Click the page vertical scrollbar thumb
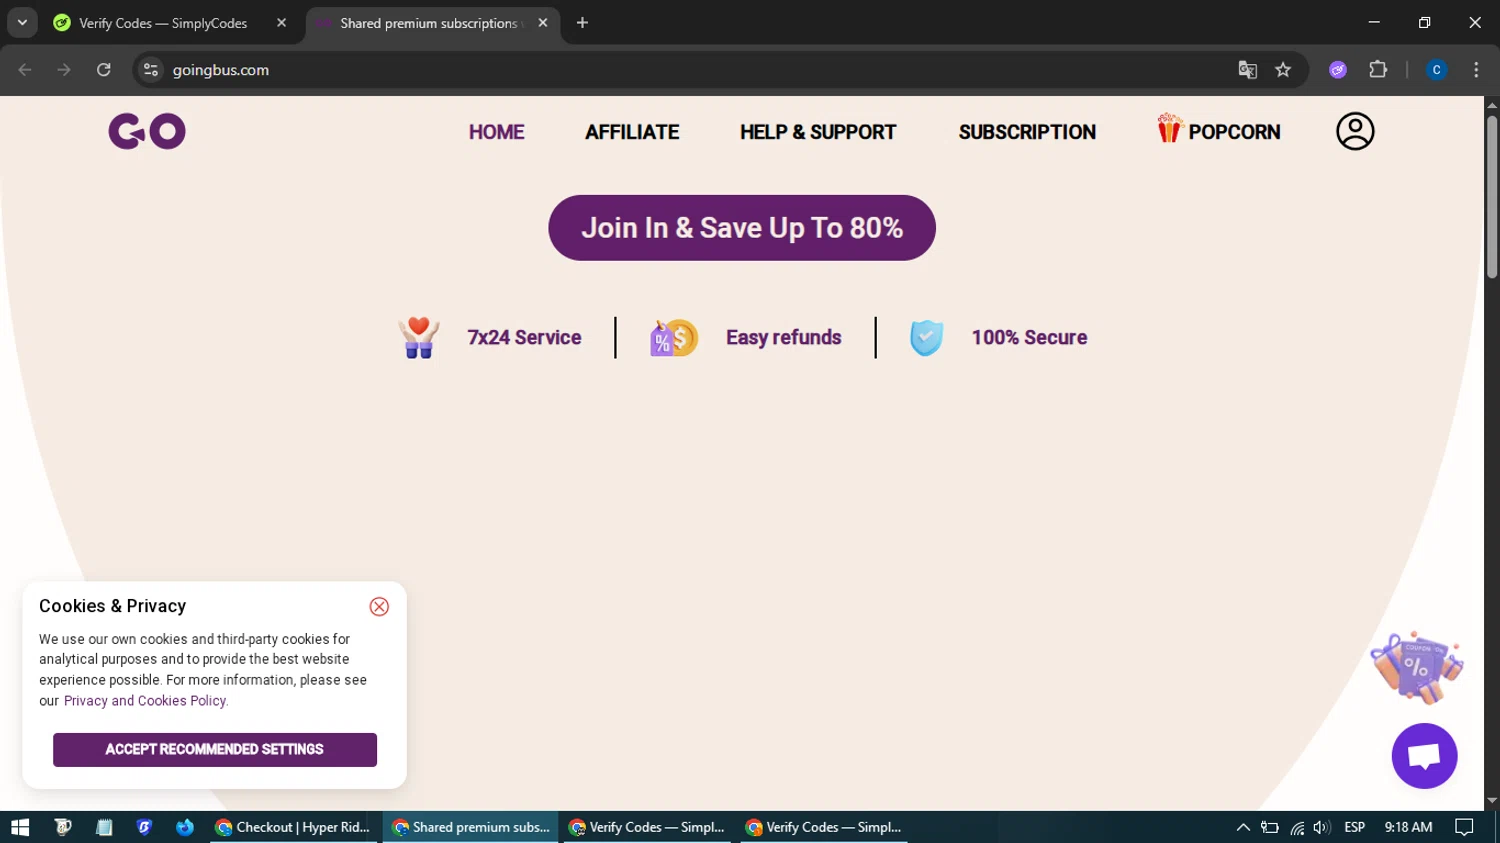Viewport: 1500px width, 843px height. 1492,197
